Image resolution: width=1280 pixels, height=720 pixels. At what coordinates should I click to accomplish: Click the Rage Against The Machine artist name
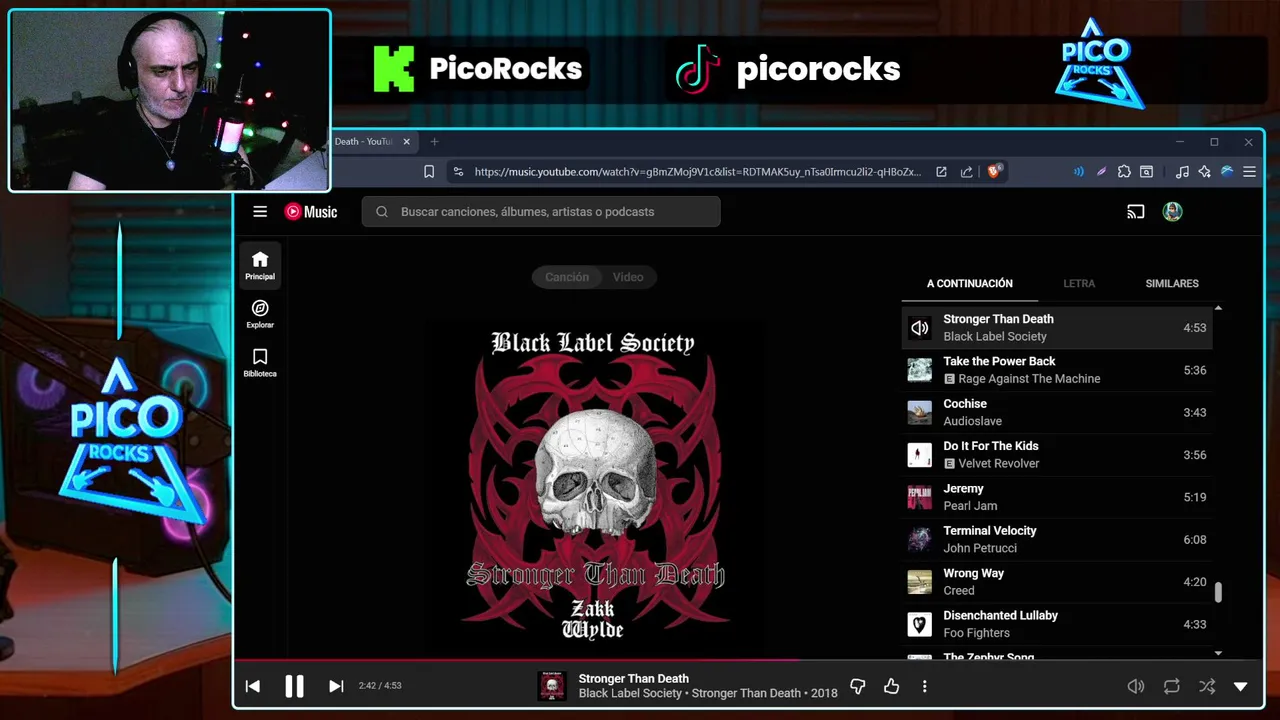tap(1029, 379)
